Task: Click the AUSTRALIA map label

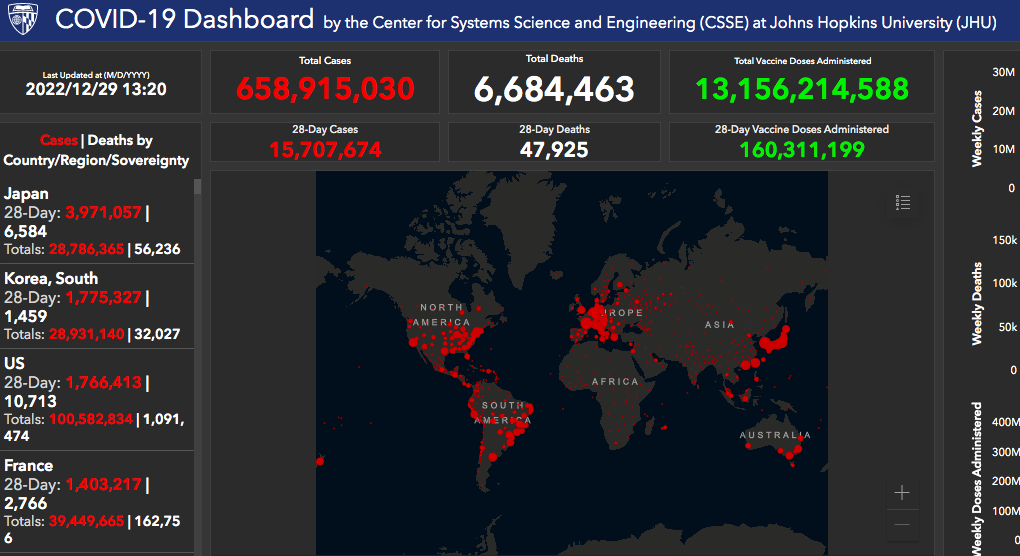Action: (x=775, y=435)
